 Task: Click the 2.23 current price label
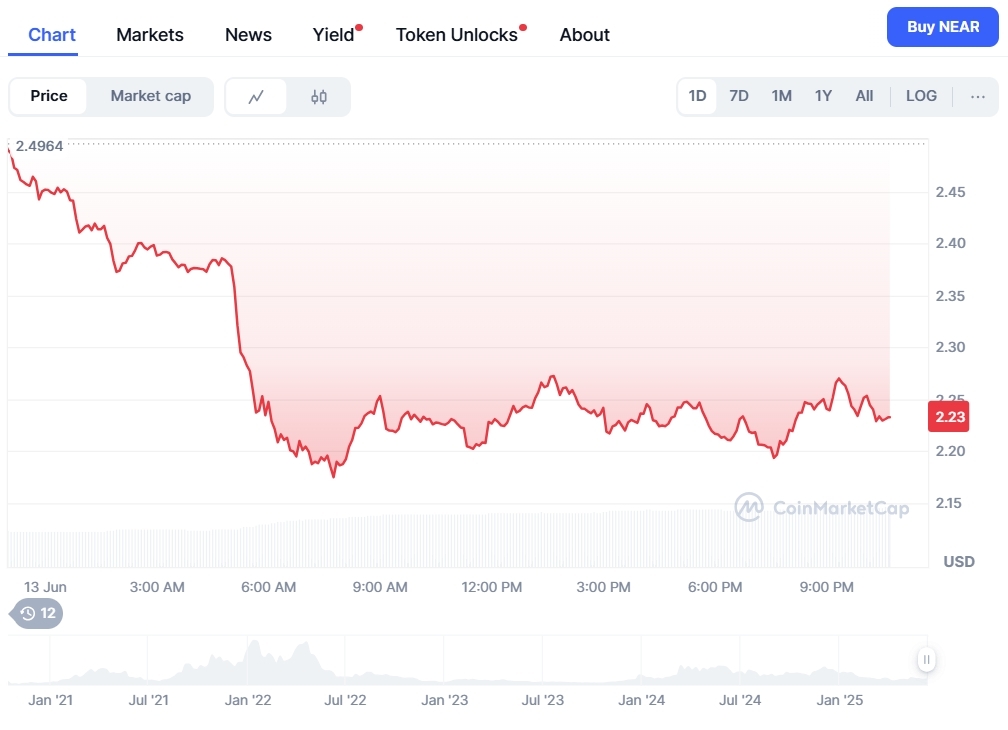coord(949,417)
